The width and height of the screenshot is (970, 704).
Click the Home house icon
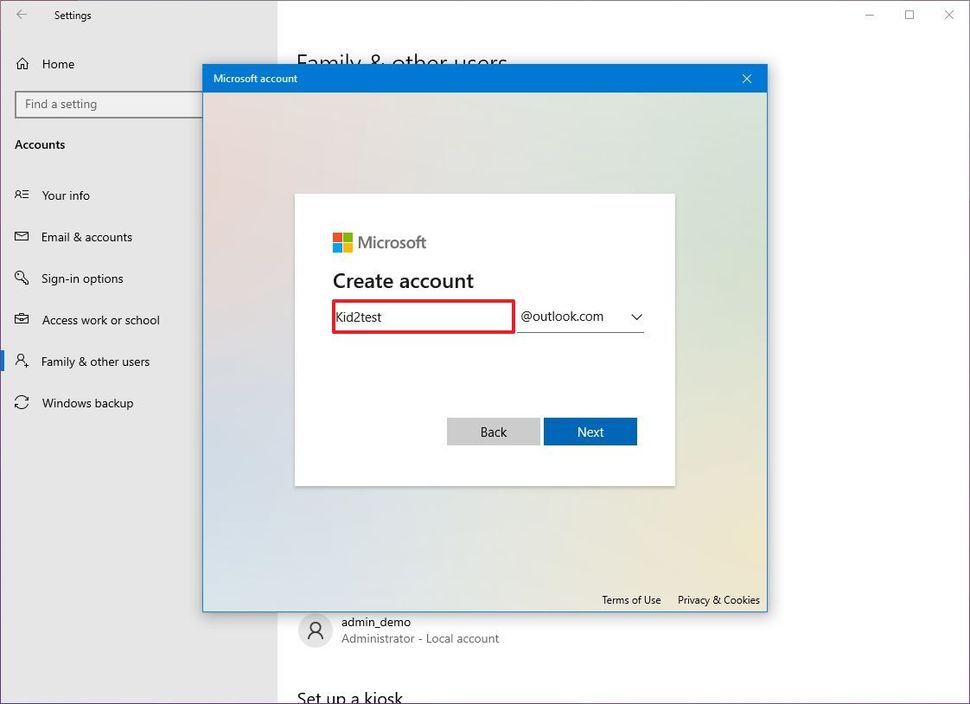[x=22, y=64]
